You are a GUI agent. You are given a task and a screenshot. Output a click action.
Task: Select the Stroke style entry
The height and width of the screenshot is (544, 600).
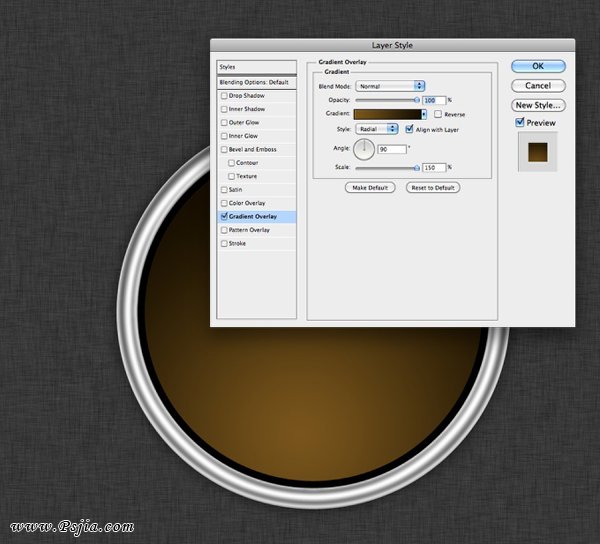pyautogui.click(x=237, y=244)
